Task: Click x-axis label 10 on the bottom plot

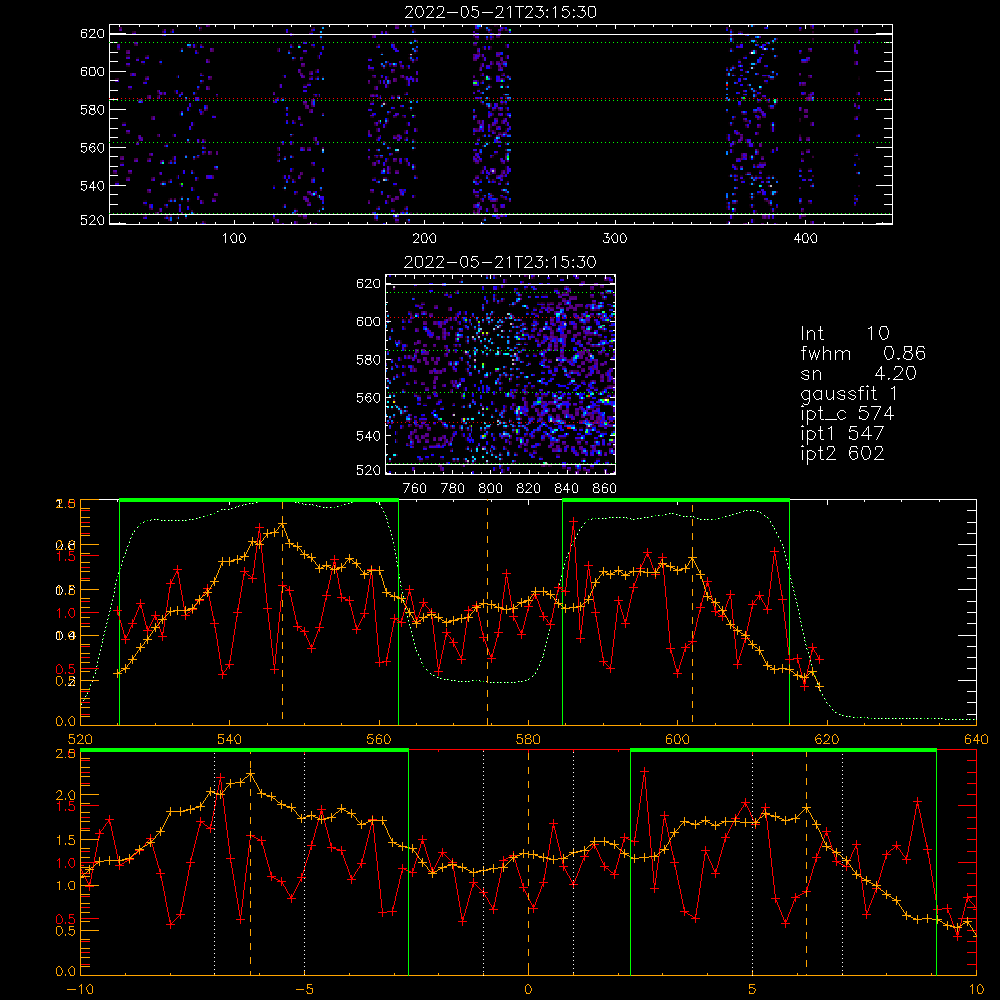Action: (x=976, y=990)
